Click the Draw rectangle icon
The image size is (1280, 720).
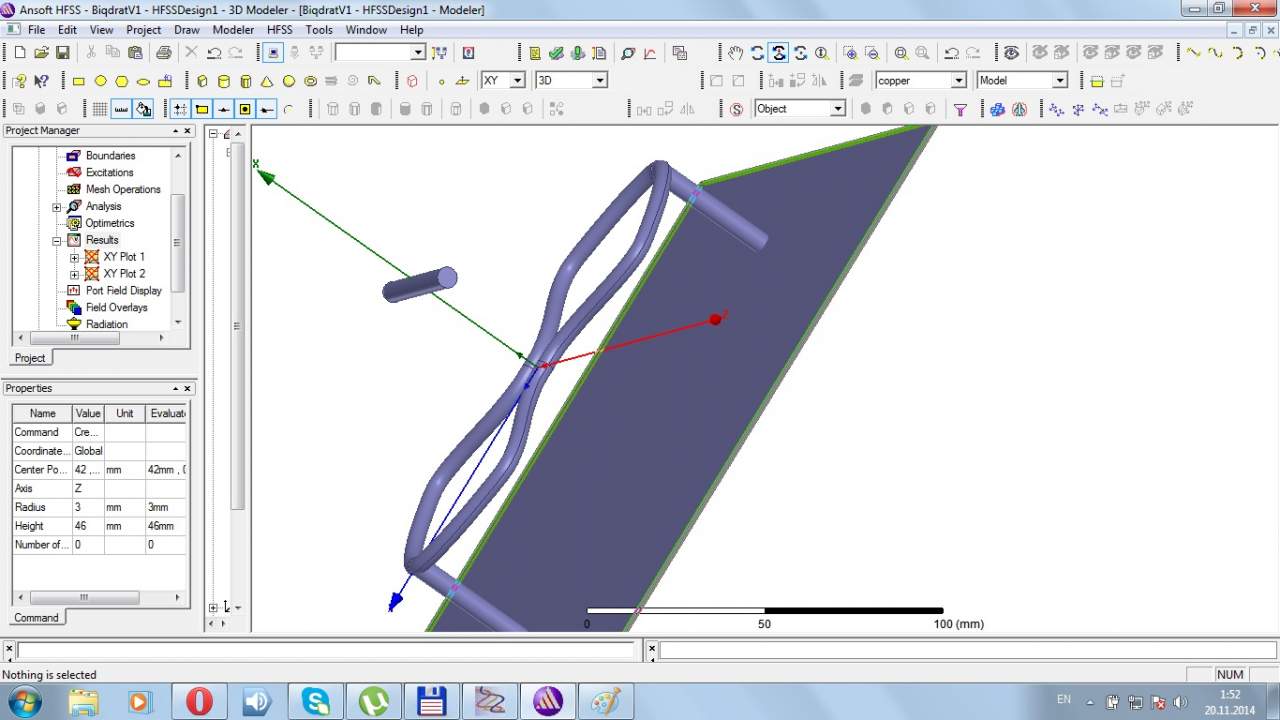[x=79, y=81]
